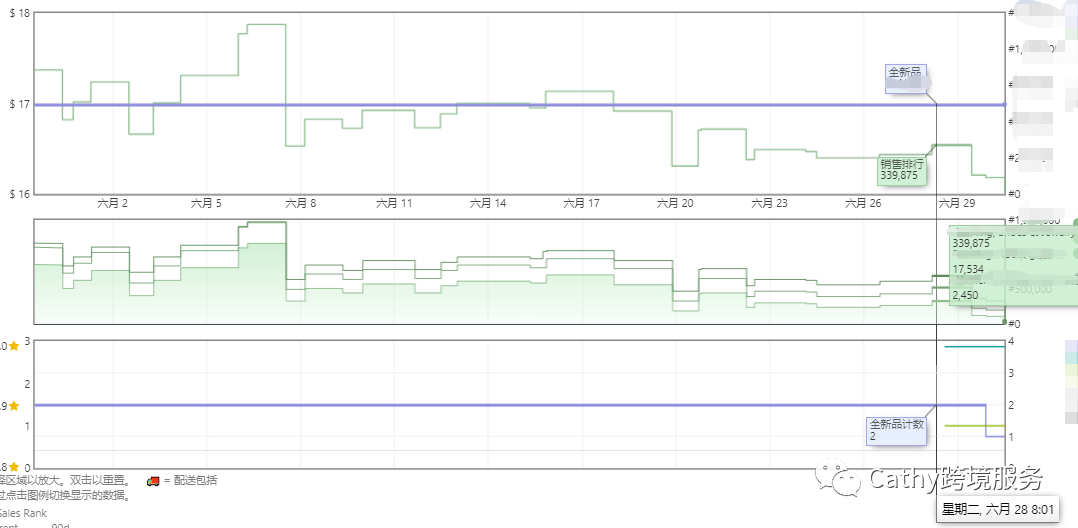The image size is (1078, 528).
Task: Click the 六月 20 date label
Action: (x=675, y=204)
